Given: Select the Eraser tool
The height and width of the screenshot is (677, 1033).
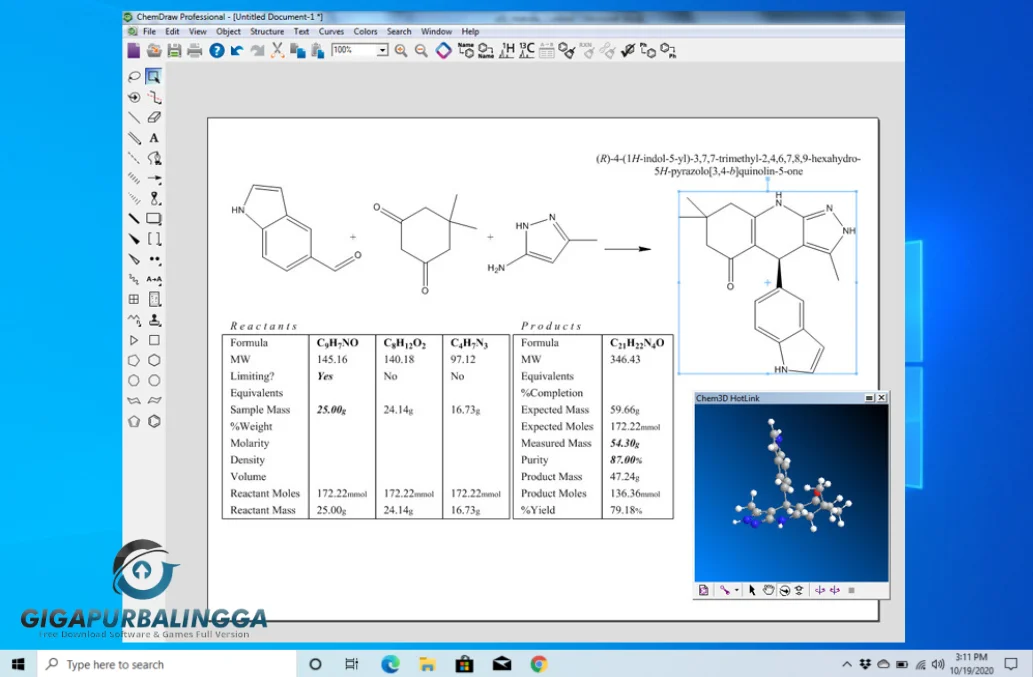Looking at the screenshot, I should (x=154, y=117).
